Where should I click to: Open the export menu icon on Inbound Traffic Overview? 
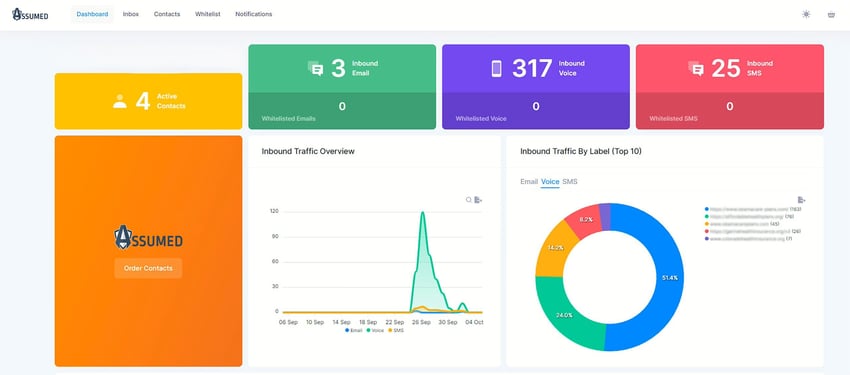point(478,200)
